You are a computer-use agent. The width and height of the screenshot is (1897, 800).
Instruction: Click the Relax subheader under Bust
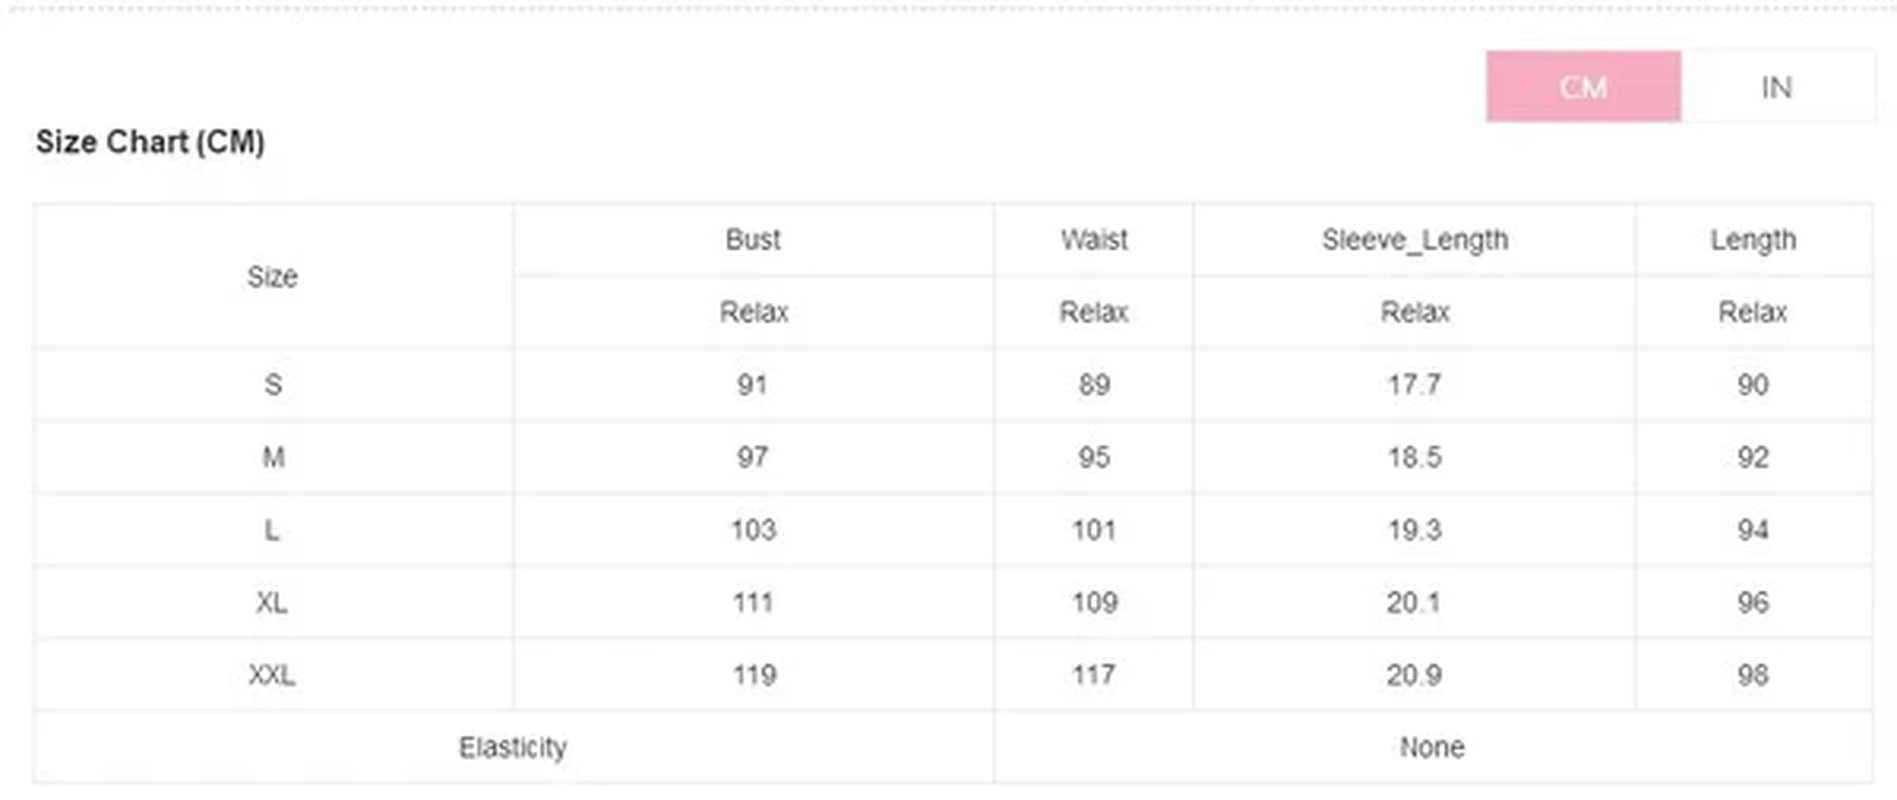(753, 313)
